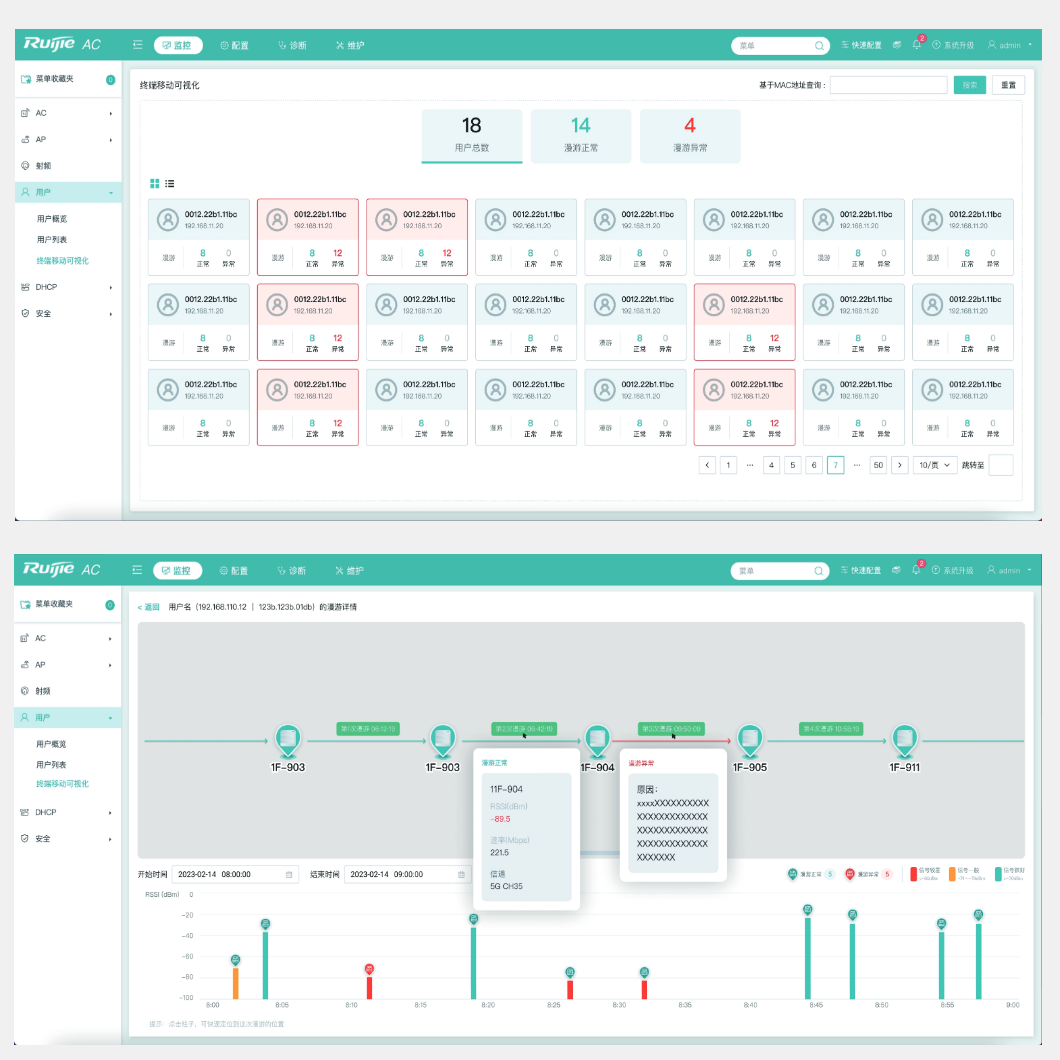The width and height of the screenshot is (1060, 1060).
Task: Click calendar icon in 开始时间 field
Action: (x=289, y=875)
